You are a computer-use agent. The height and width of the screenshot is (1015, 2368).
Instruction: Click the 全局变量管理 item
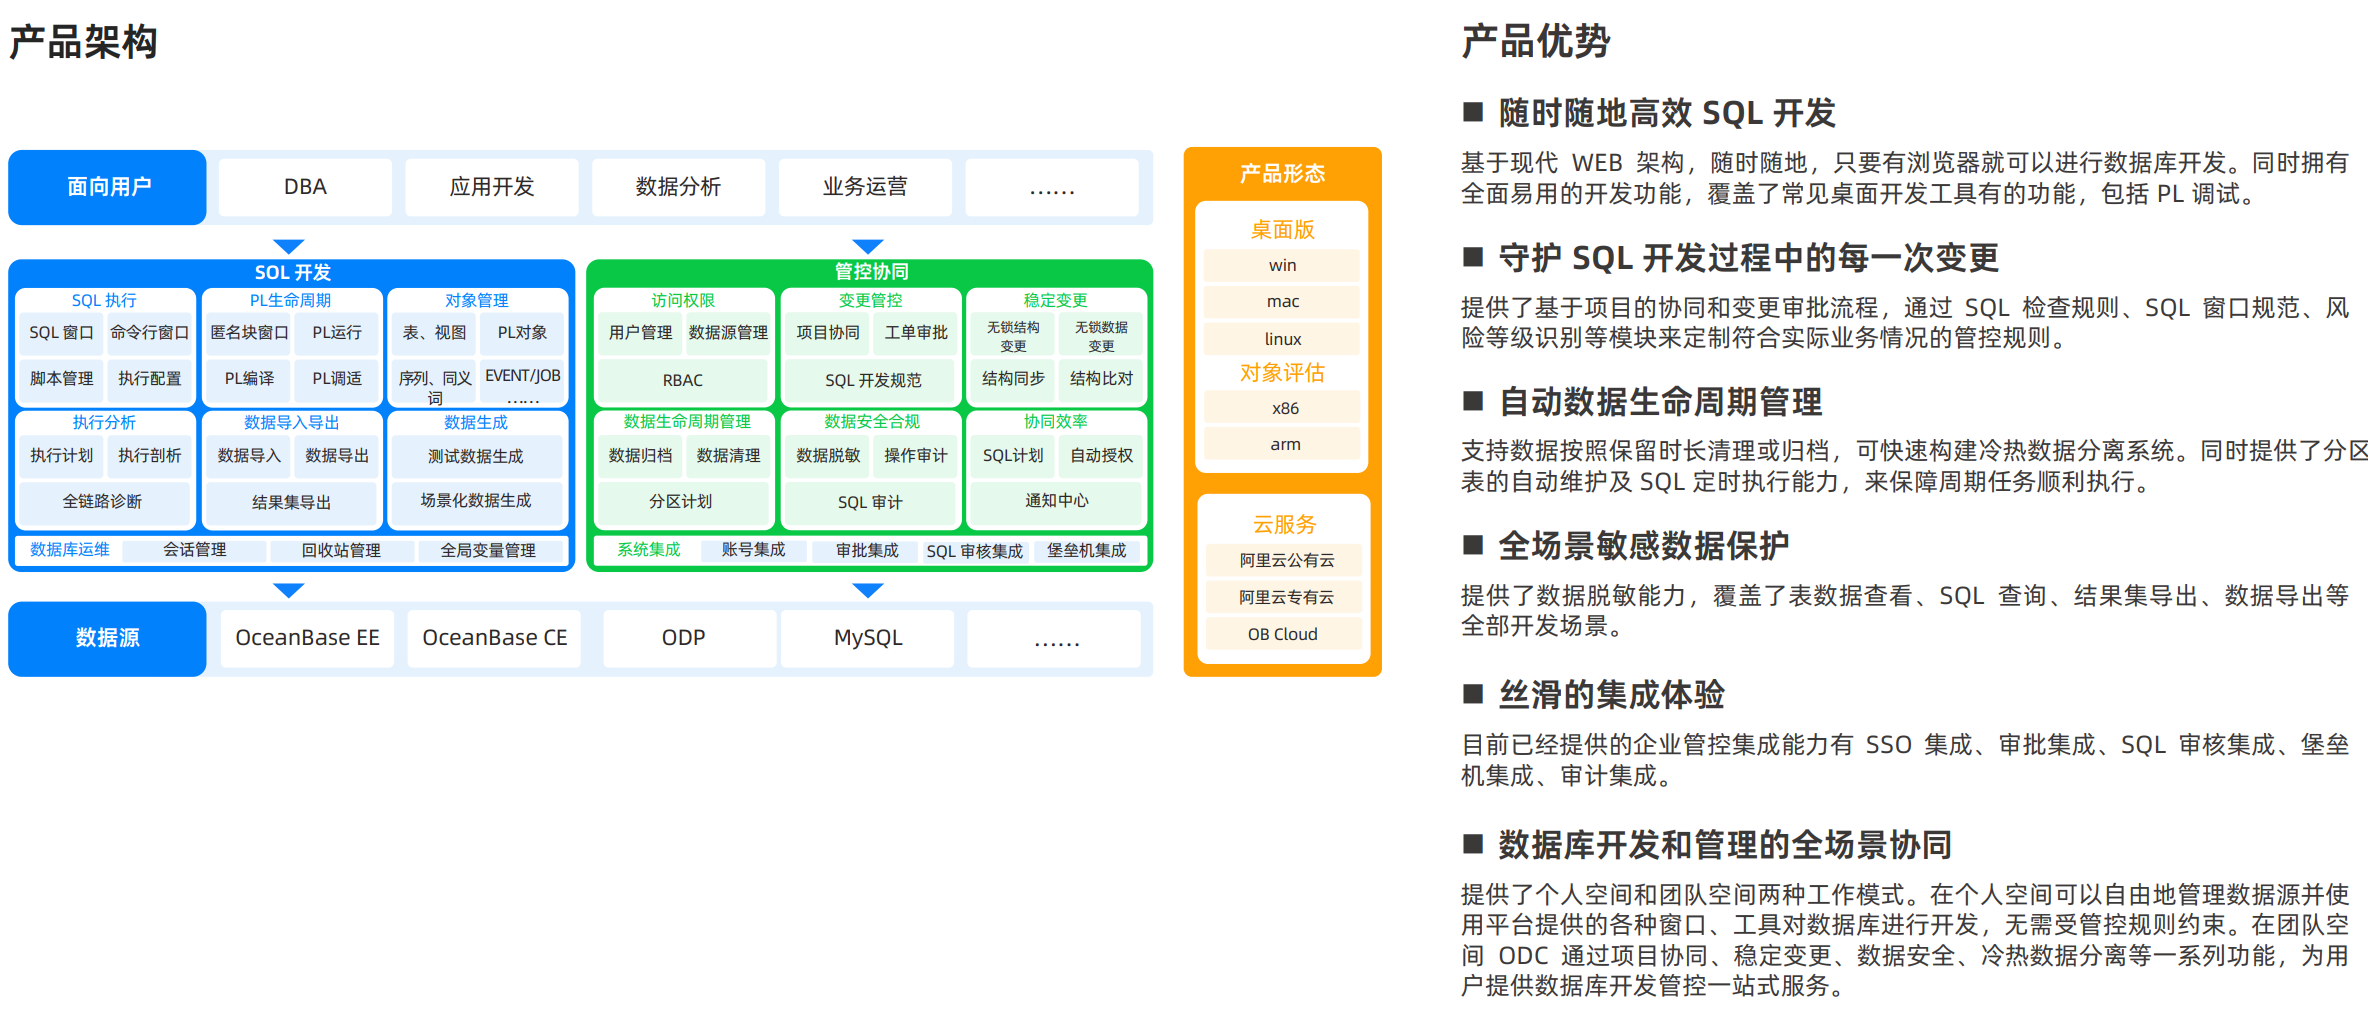[488, 551]
